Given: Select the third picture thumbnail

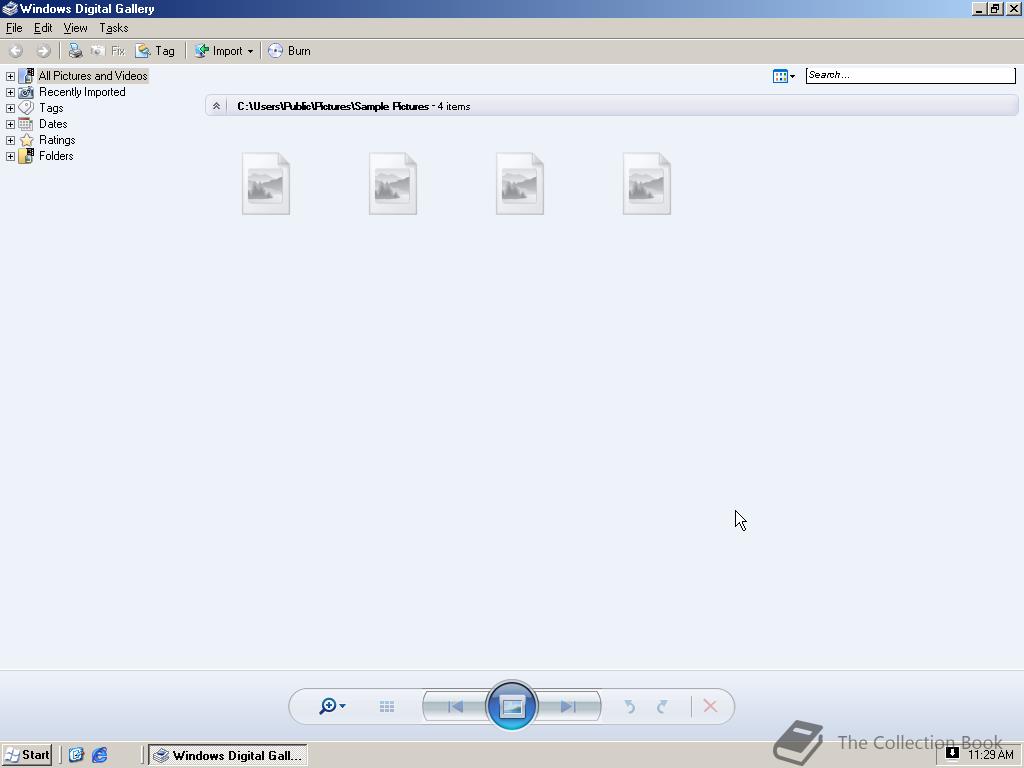Looking at the screenshot, I should (x=520, y=184).
